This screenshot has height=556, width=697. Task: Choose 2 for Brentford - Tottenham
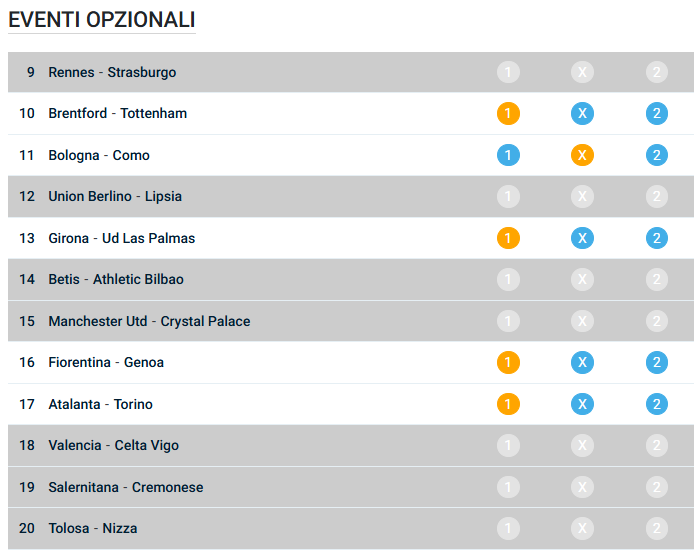(x=656, y=113)
